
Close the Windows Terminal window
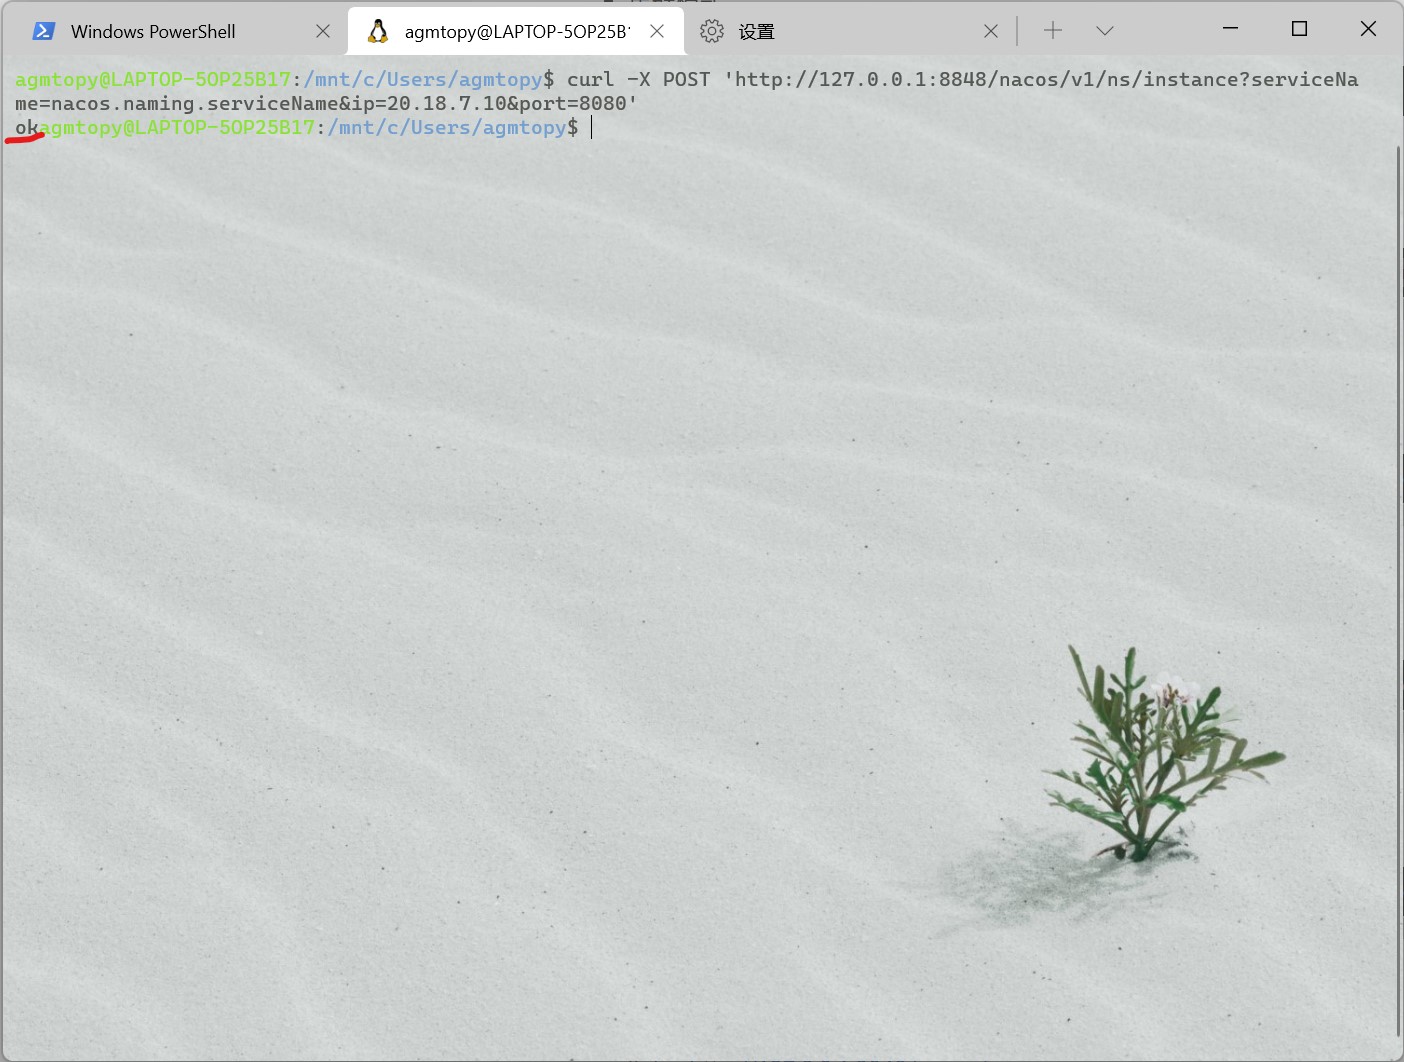(1369, 29)
